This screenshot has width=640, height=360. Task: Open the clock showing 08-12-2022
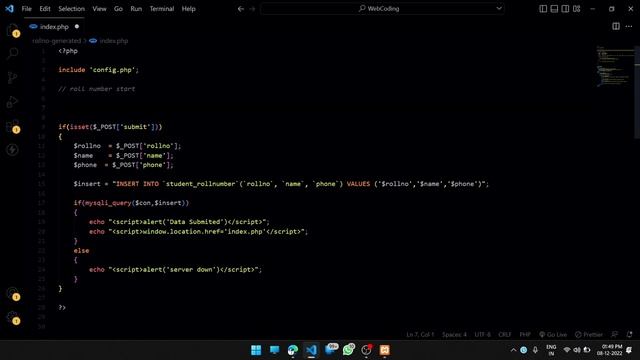(609, 350)
